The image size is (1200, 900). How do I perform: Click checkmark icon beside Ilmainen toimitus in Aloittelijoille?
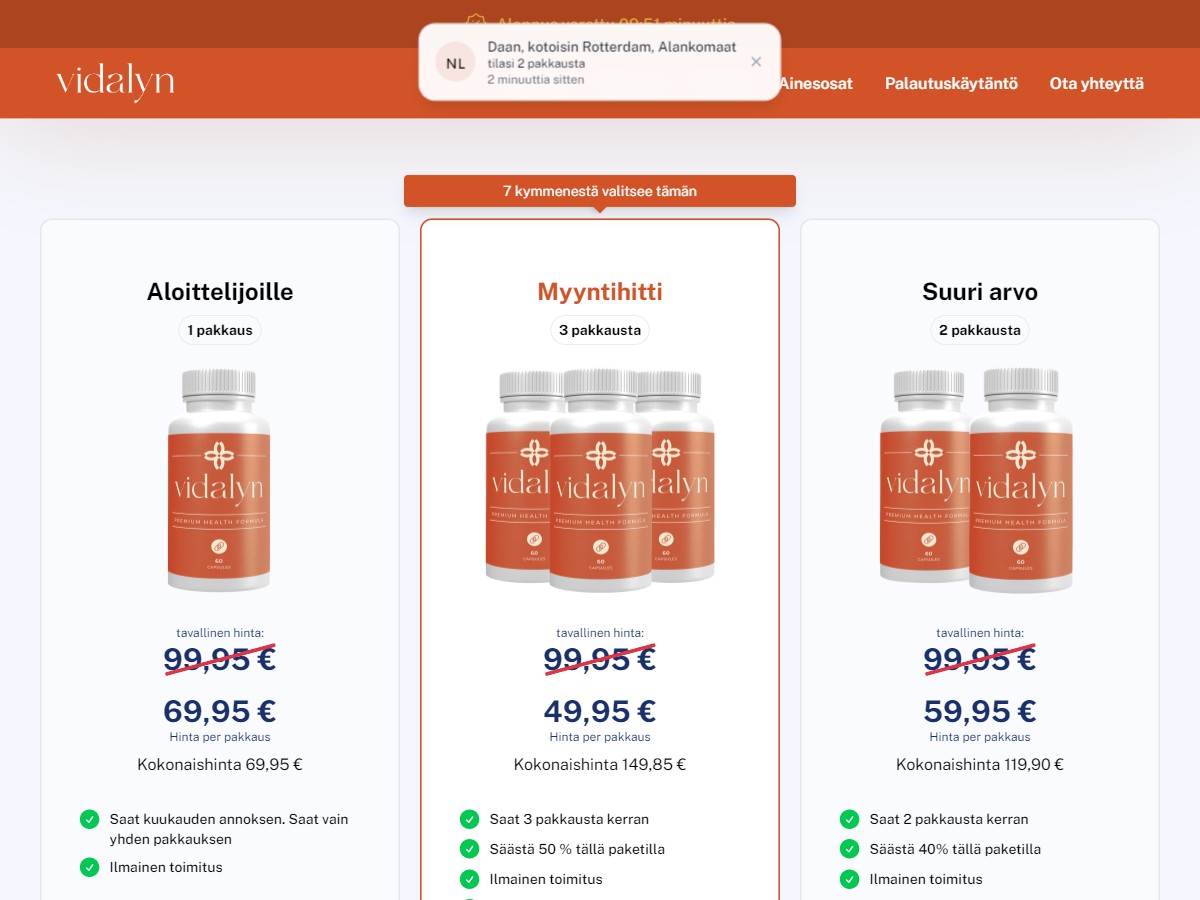90,867
